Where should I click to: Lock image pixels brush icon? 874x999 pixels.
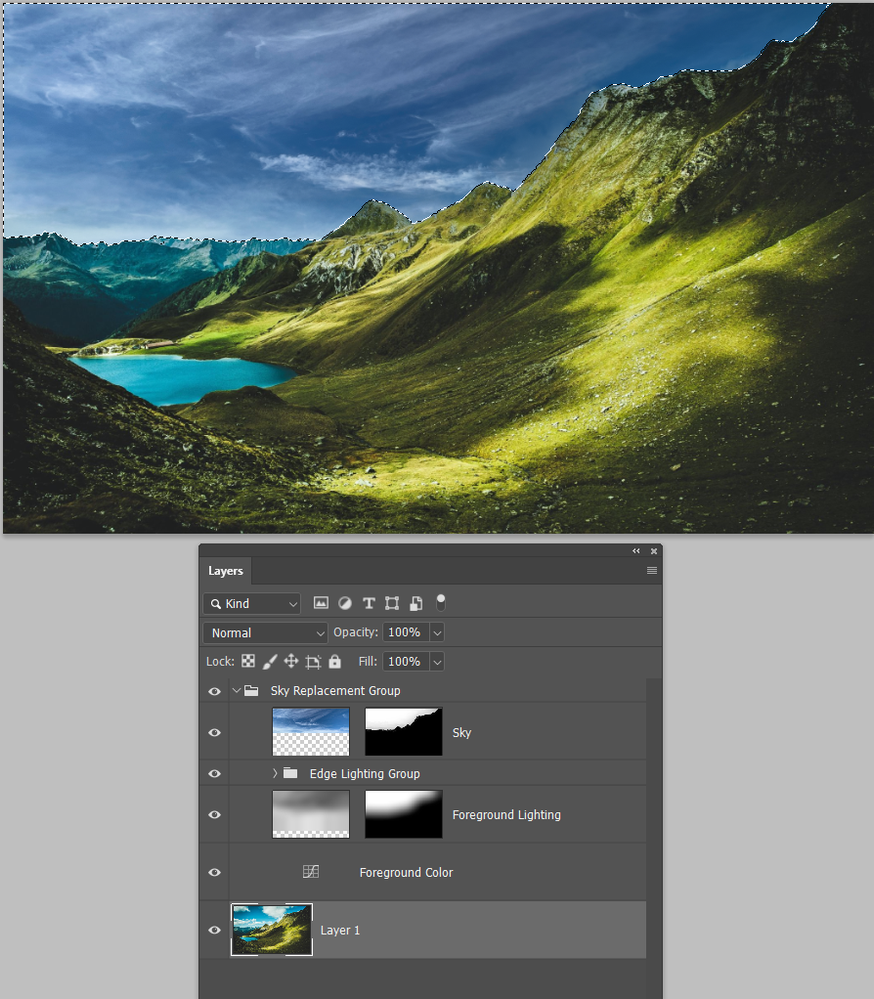[270, 661]
